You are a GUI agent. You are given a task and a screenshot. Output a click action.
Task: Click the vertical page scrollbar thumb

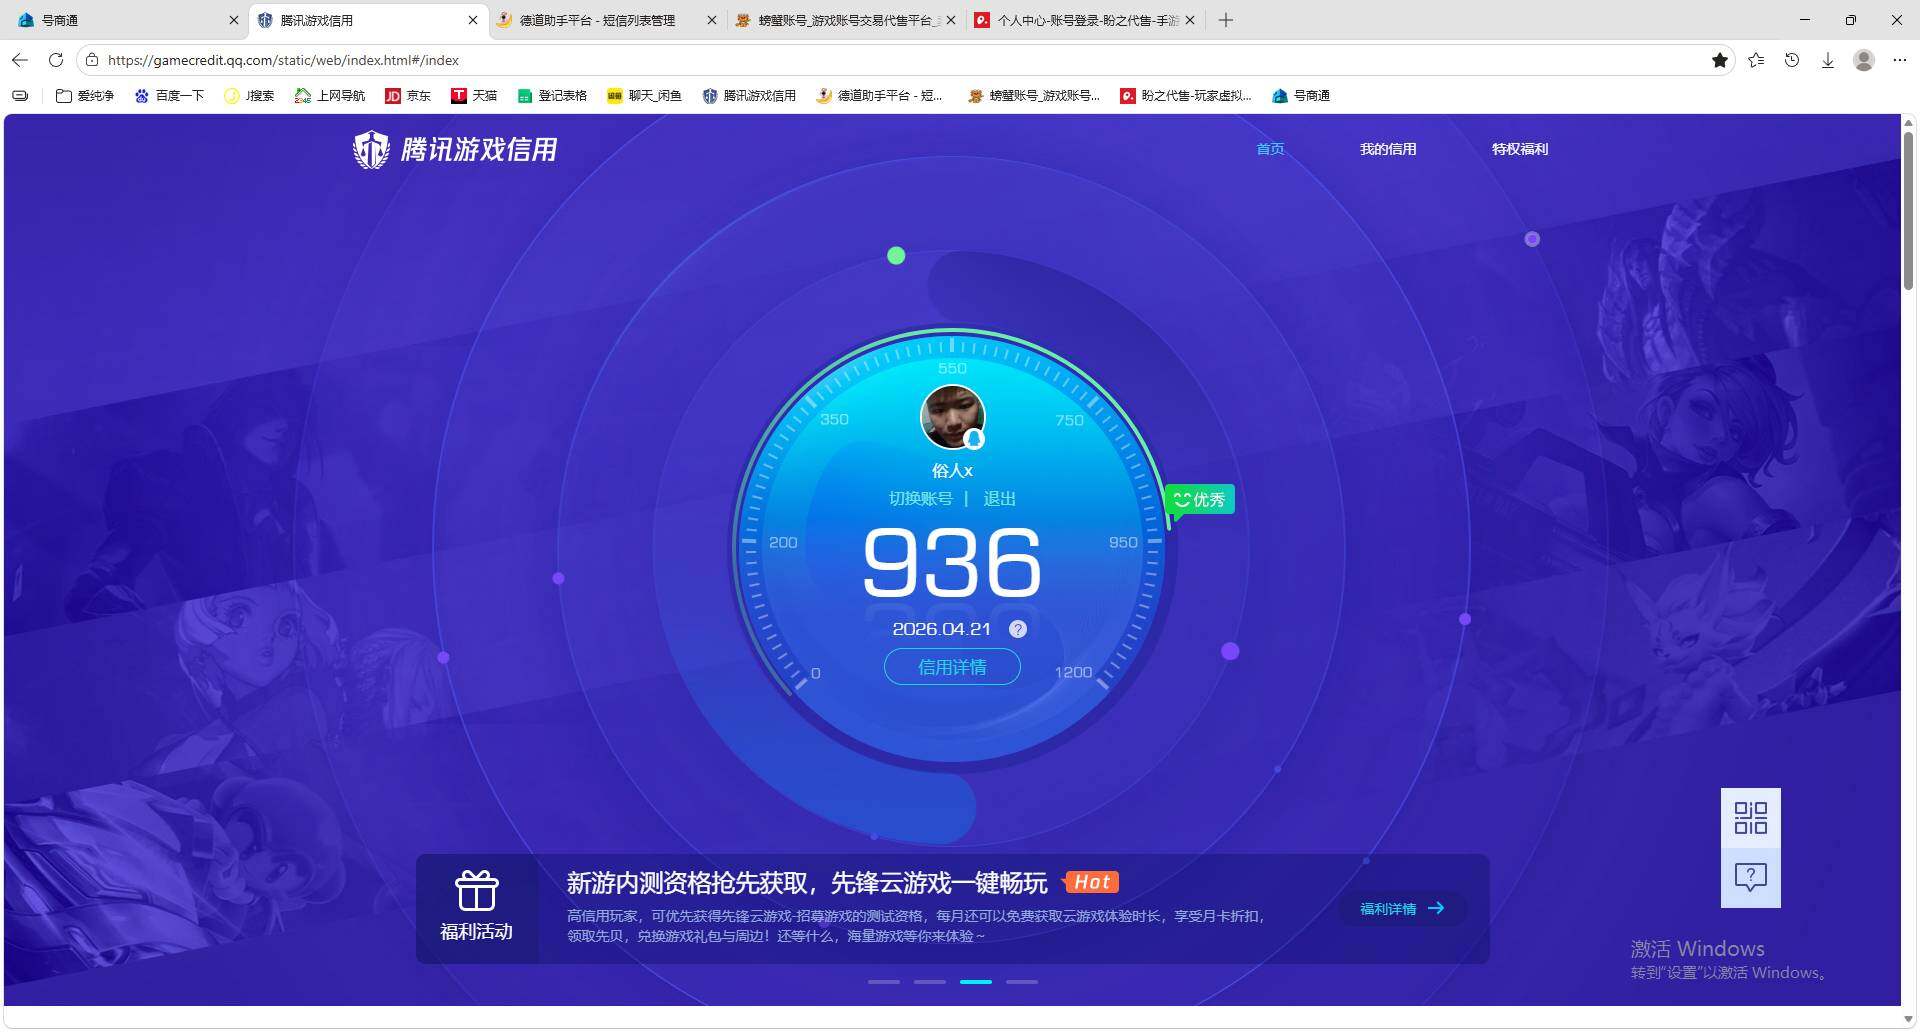coord(1908,210)
